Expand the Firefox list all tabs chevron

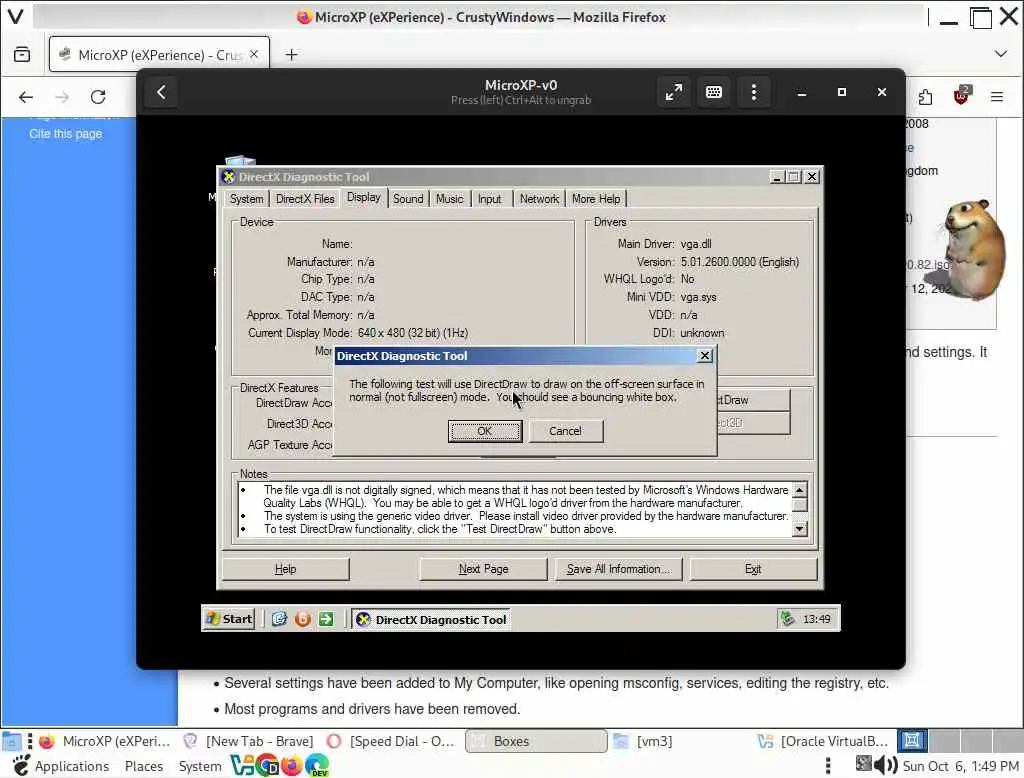pyautogui.click(x=1000, y=54)
